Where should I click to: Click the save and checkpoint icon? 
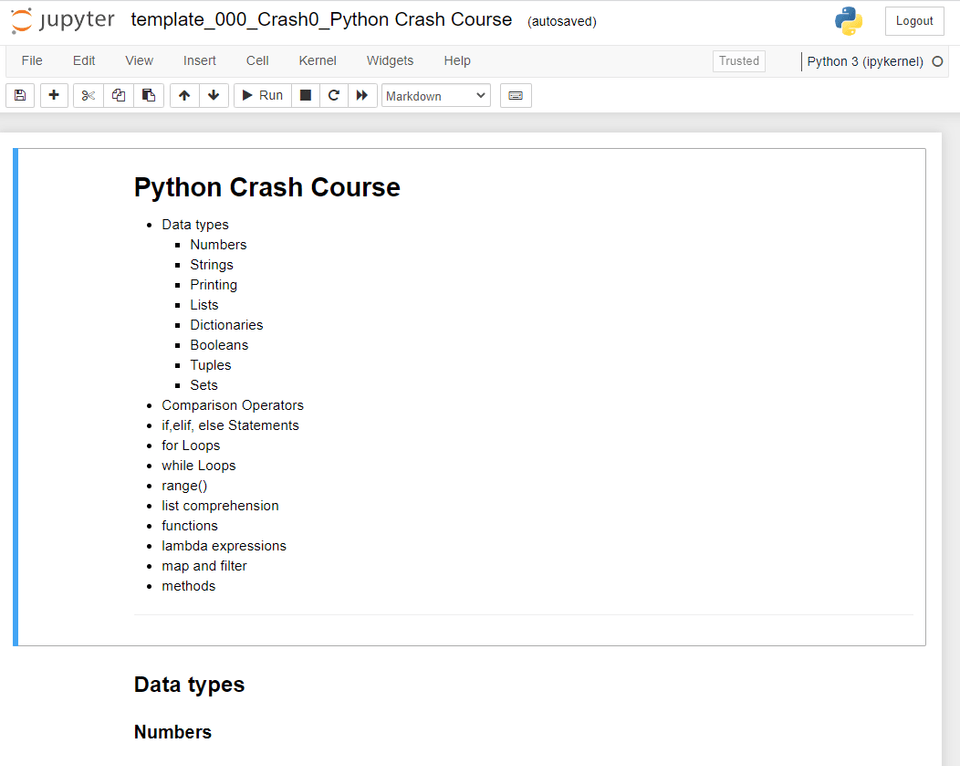[x=20, y=96]
